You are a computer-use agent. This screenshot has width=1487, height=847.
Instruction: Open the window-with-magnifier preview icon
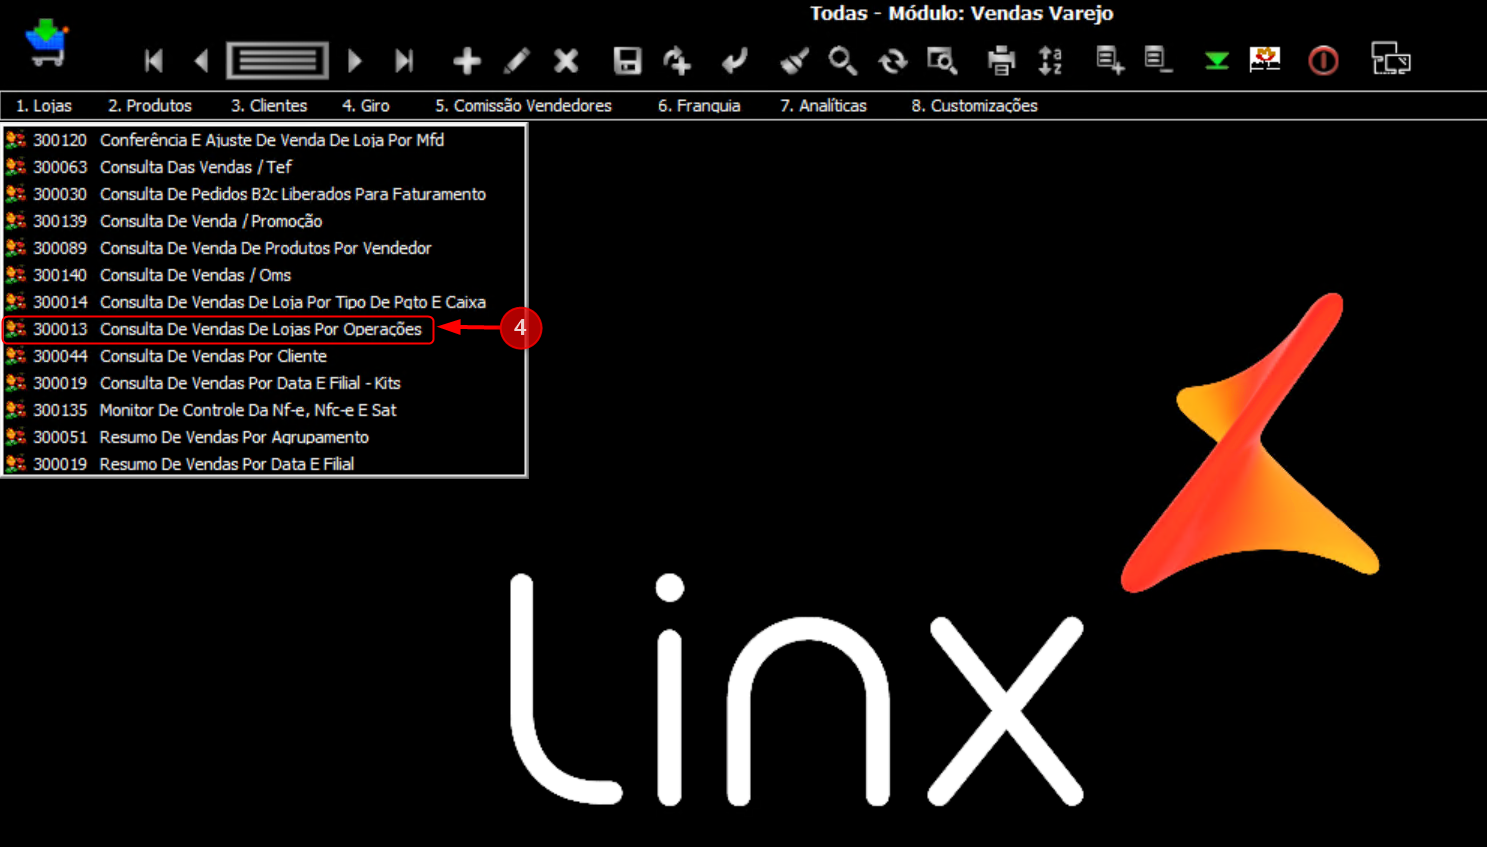942,61
